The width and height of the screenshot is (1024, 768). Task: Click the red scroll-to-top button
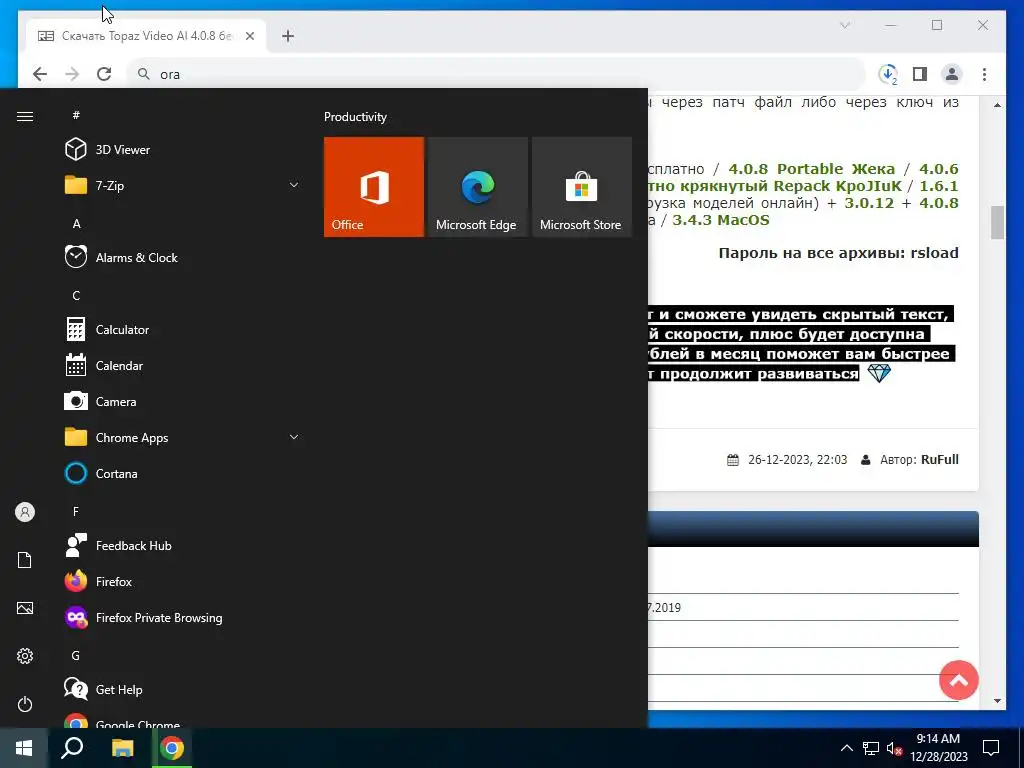pyautogui.click(x=959, y=680)
